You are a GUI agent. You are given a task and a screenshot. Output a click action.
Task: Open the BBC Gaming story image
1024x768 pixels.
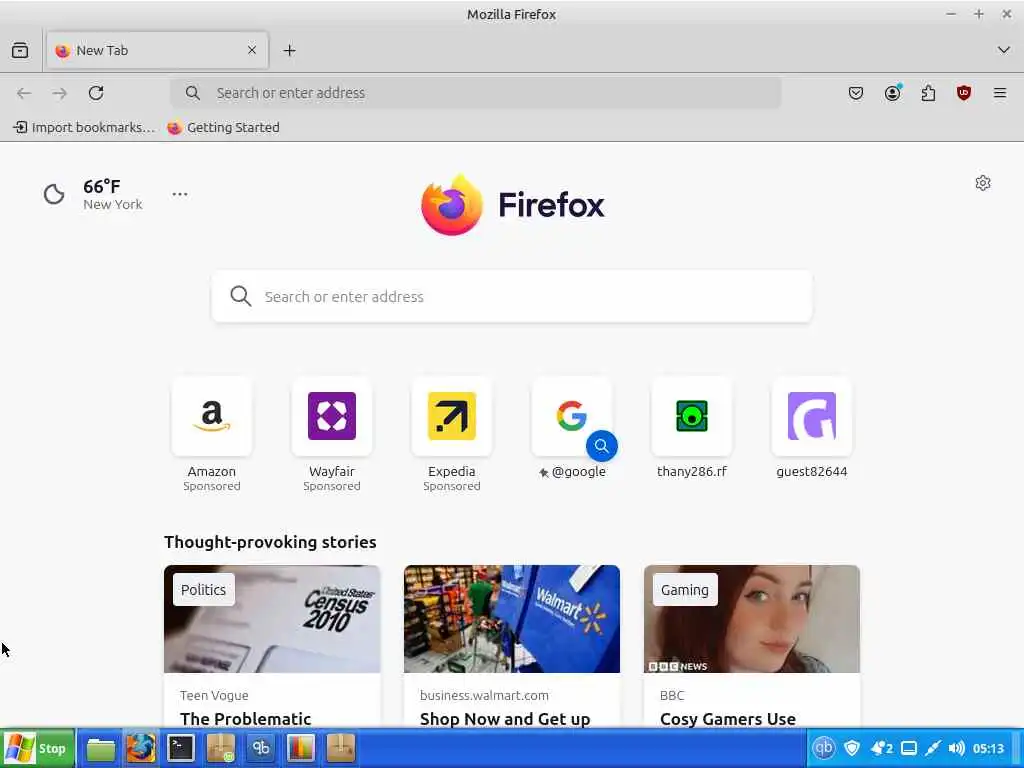752,618
